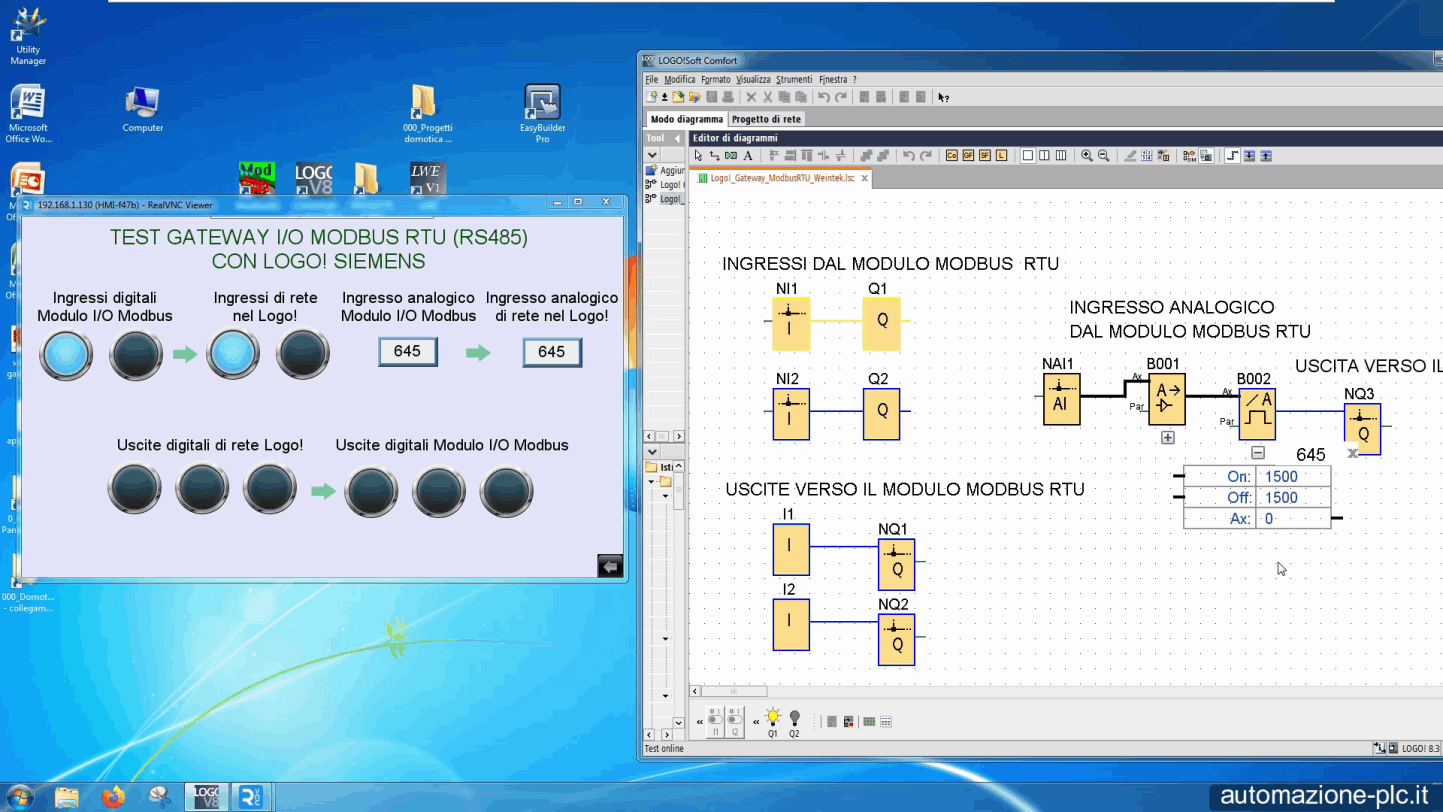The height and width of the screenshot is (812, 1443).
Task: Click the open file folder icon
Action: coord(678,97)
